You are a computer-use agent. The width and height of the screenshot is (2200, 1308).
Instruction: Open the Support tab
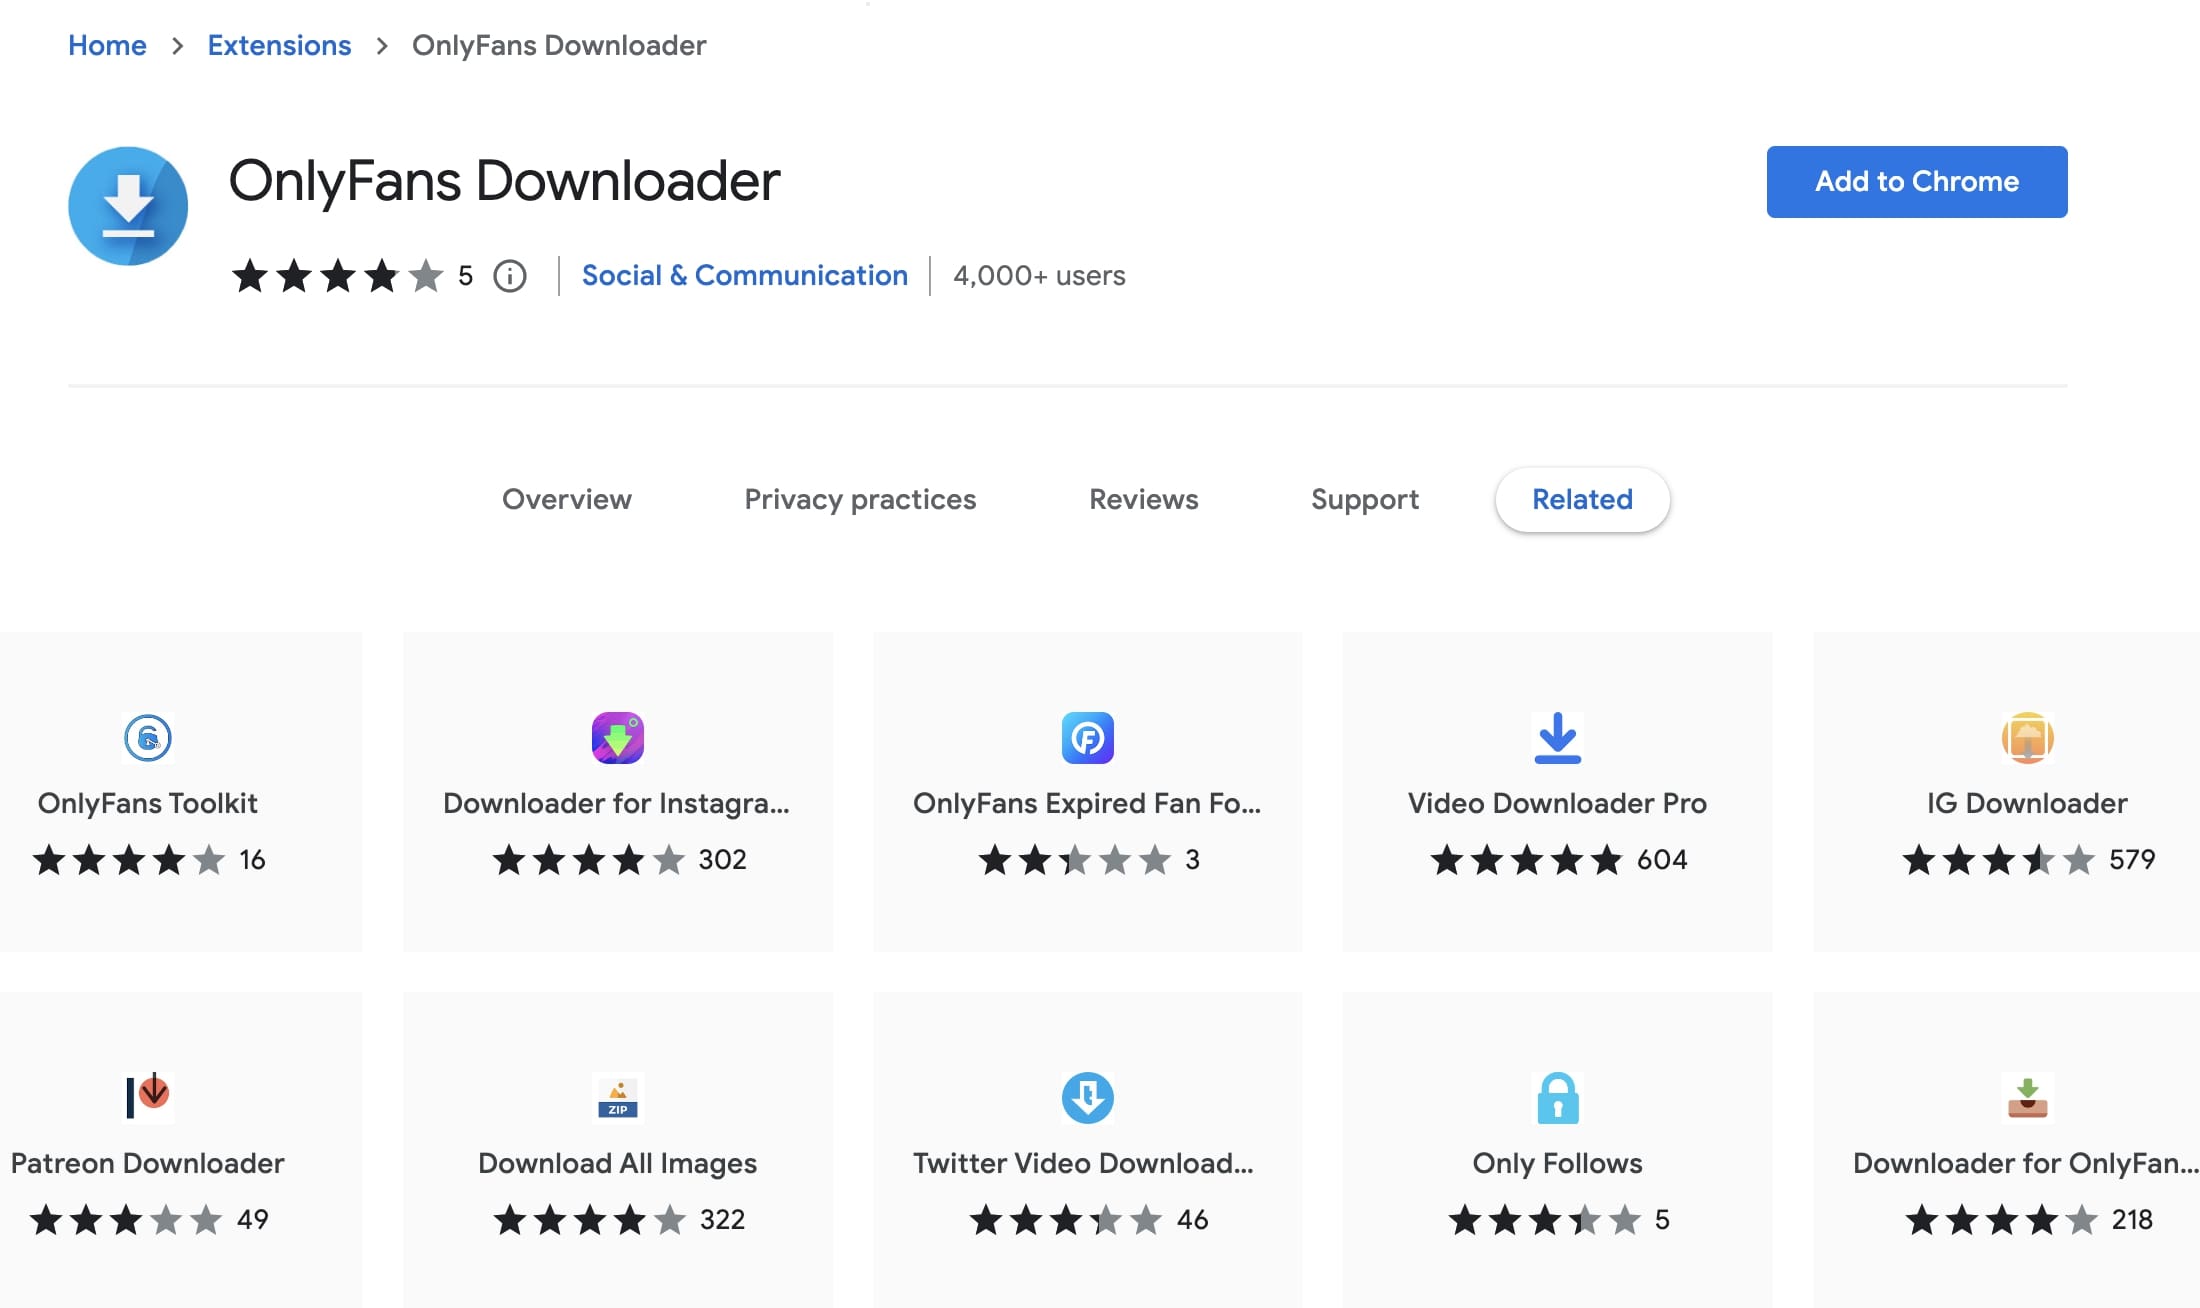tap(1364, 499)
